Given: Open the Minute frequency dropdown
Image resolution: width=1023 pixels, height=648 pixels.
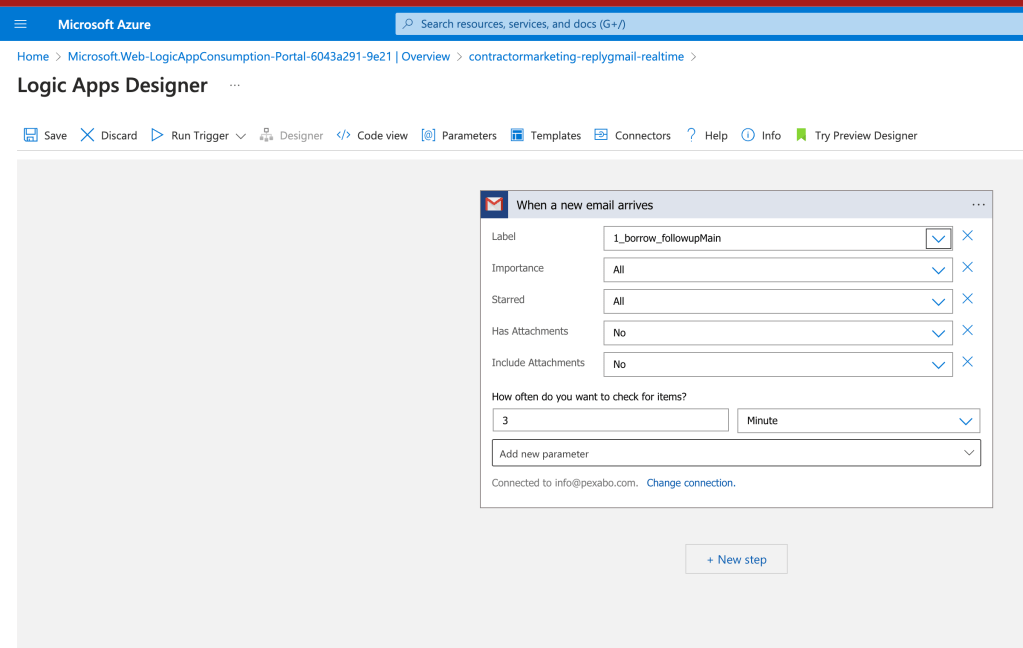Looking at the screenshot, I should click(859, 421).
